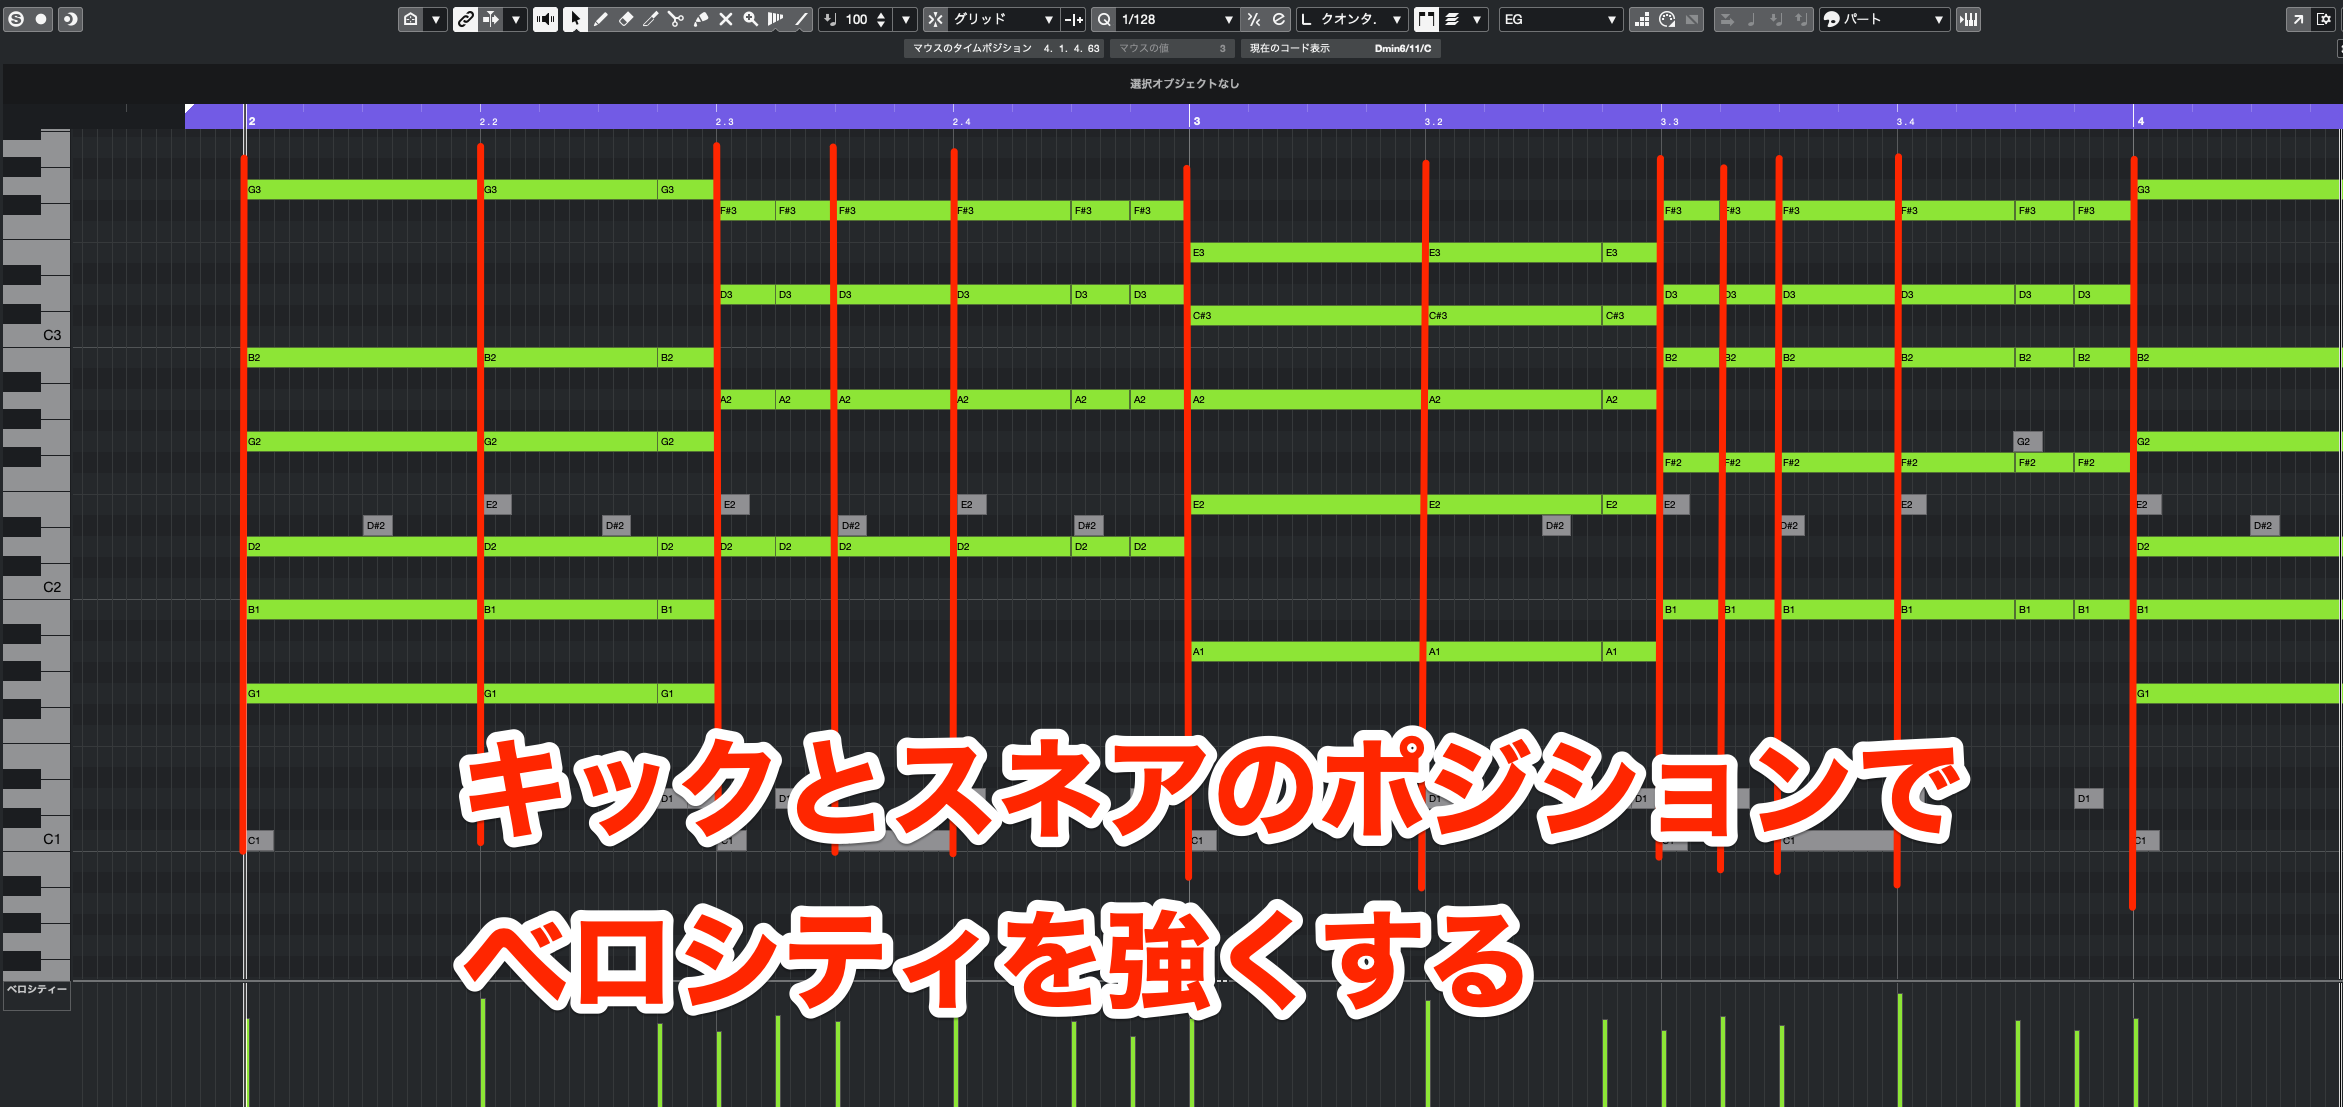Select the Zoom magnifier tool
Viewport: 2343px width, 1107px height.
click(750, 19)
